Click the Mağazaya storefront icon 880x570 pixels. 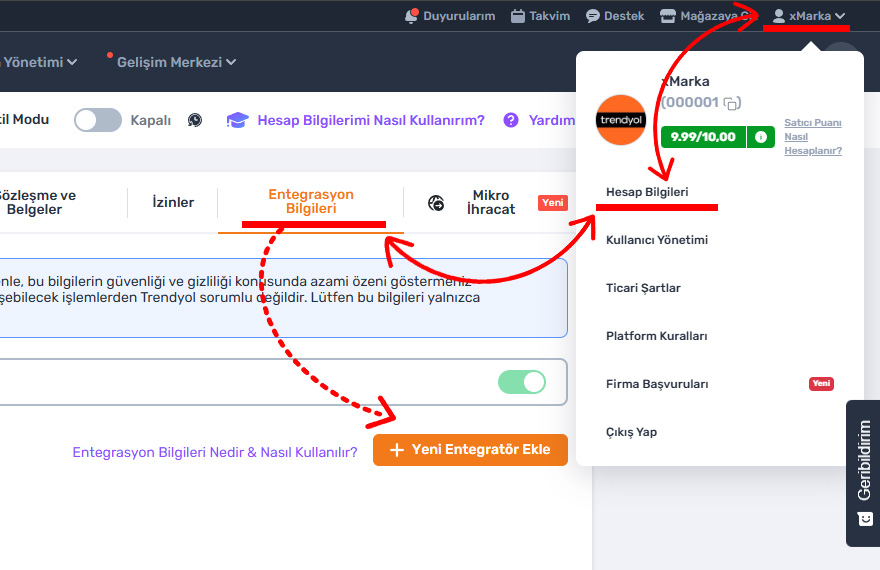(668, 16)
